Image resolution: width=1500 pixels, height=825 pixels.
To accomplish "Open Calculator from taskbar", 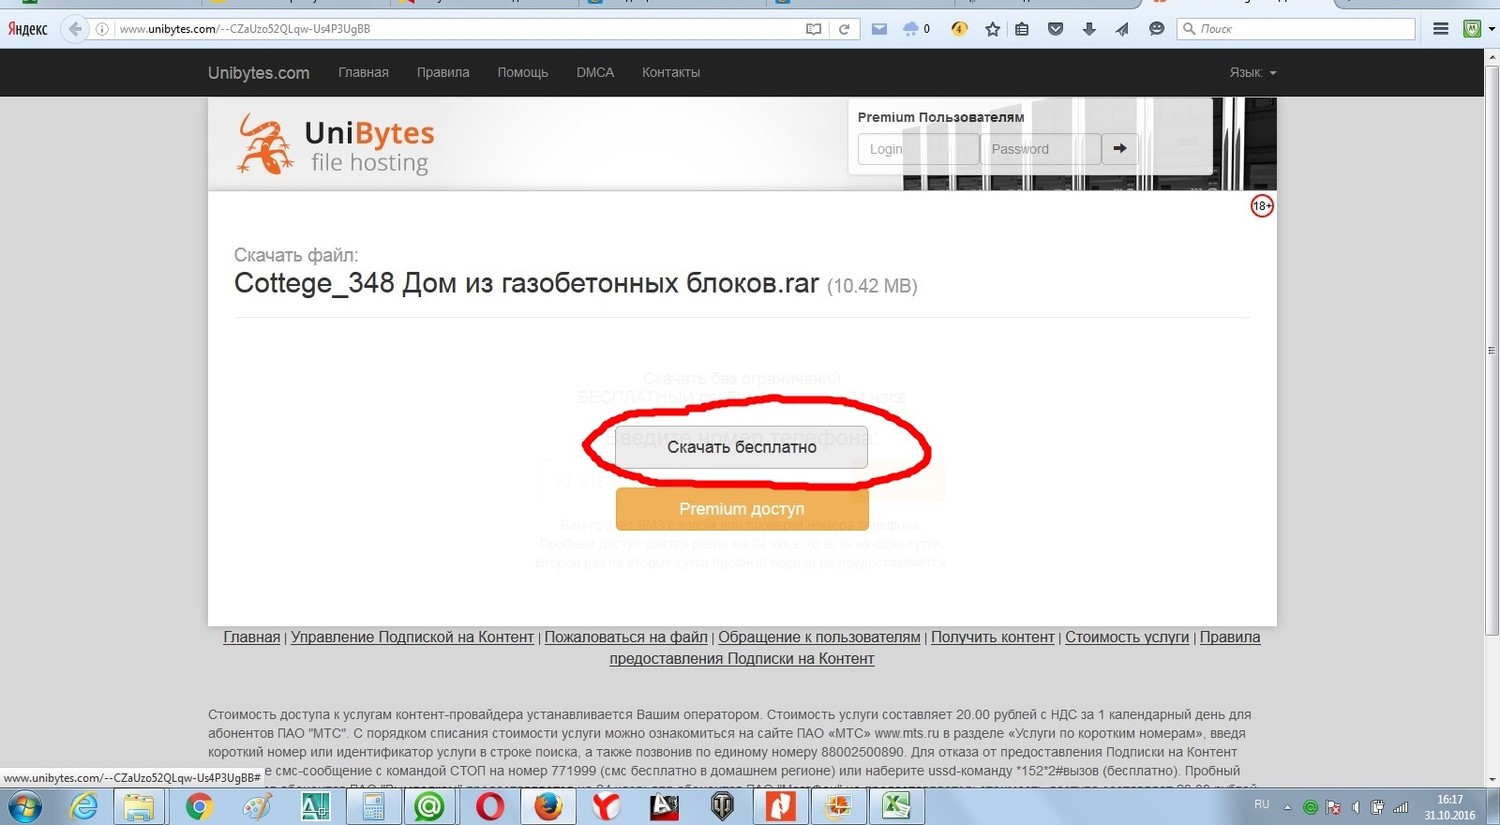I will (373, 806).
